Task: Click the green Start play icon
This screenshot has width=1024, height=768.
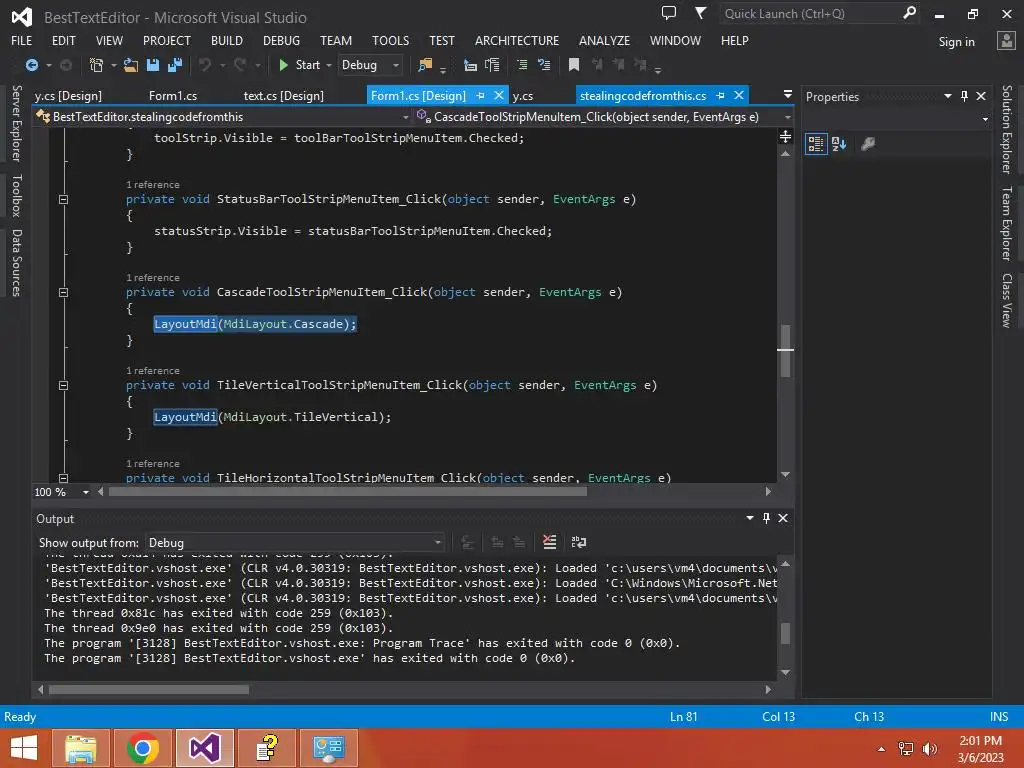Action: point(283,65)
